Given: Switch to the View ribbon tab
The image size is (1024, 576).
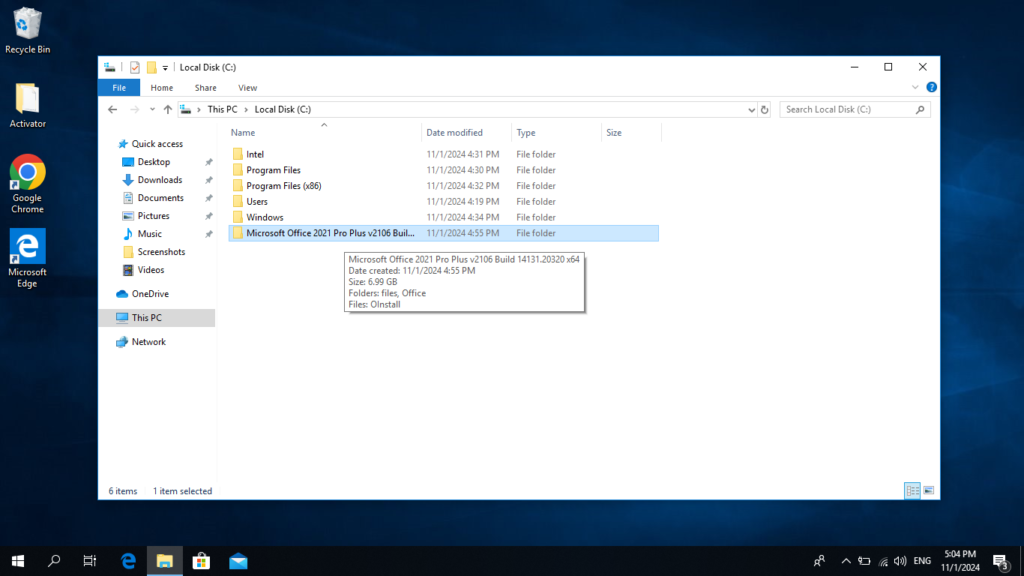Looking at the screenshot, I should 248,88.
